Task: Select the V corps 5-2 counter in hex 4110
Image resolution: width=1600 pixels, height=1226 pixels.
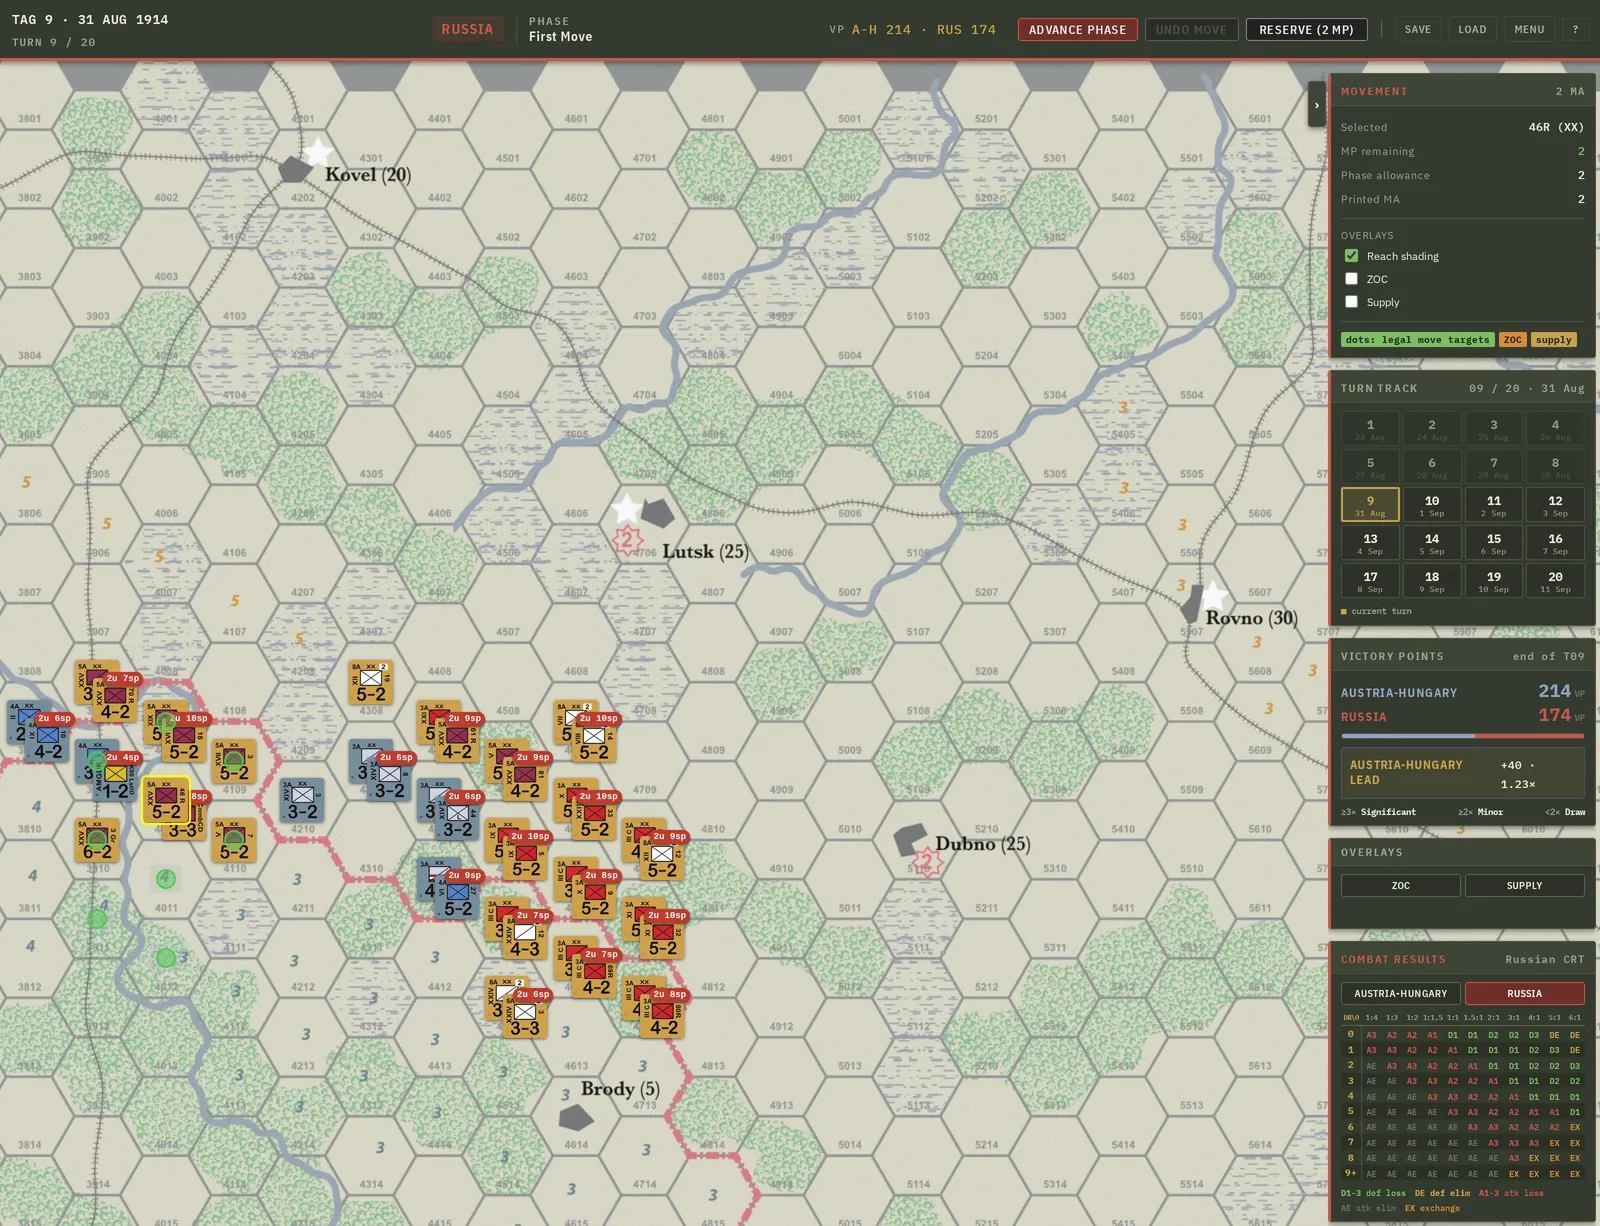Action: click(234, 841)
